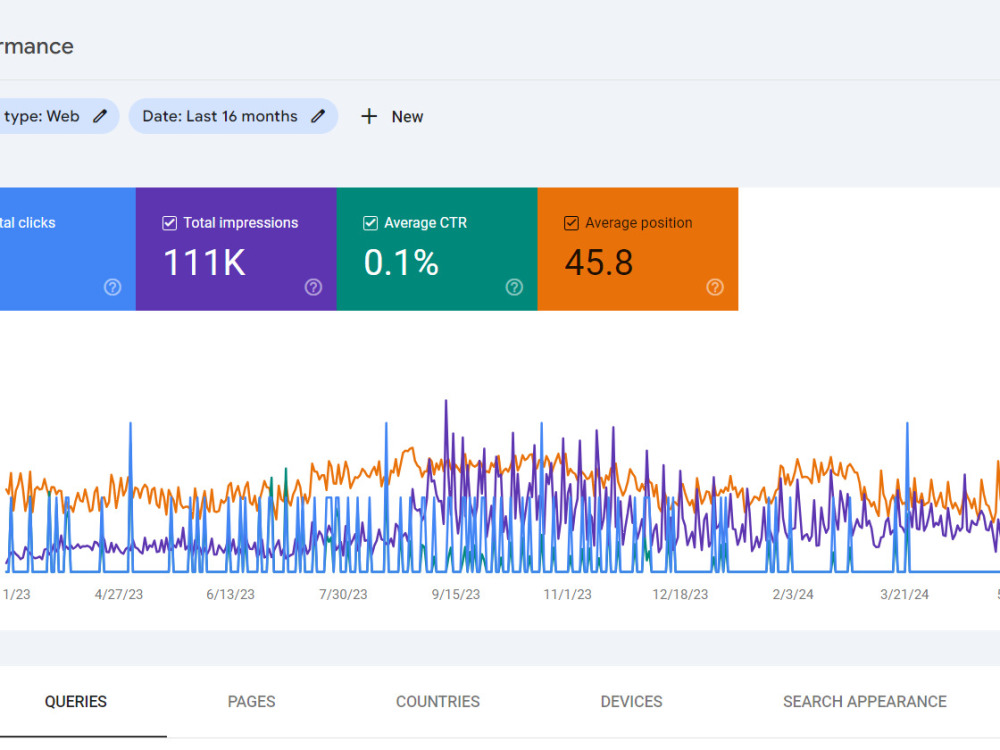Click the 12/18/23 date axis label
Image resolution: width=1000 pixels, height=750 pixels.
point(680,594)
